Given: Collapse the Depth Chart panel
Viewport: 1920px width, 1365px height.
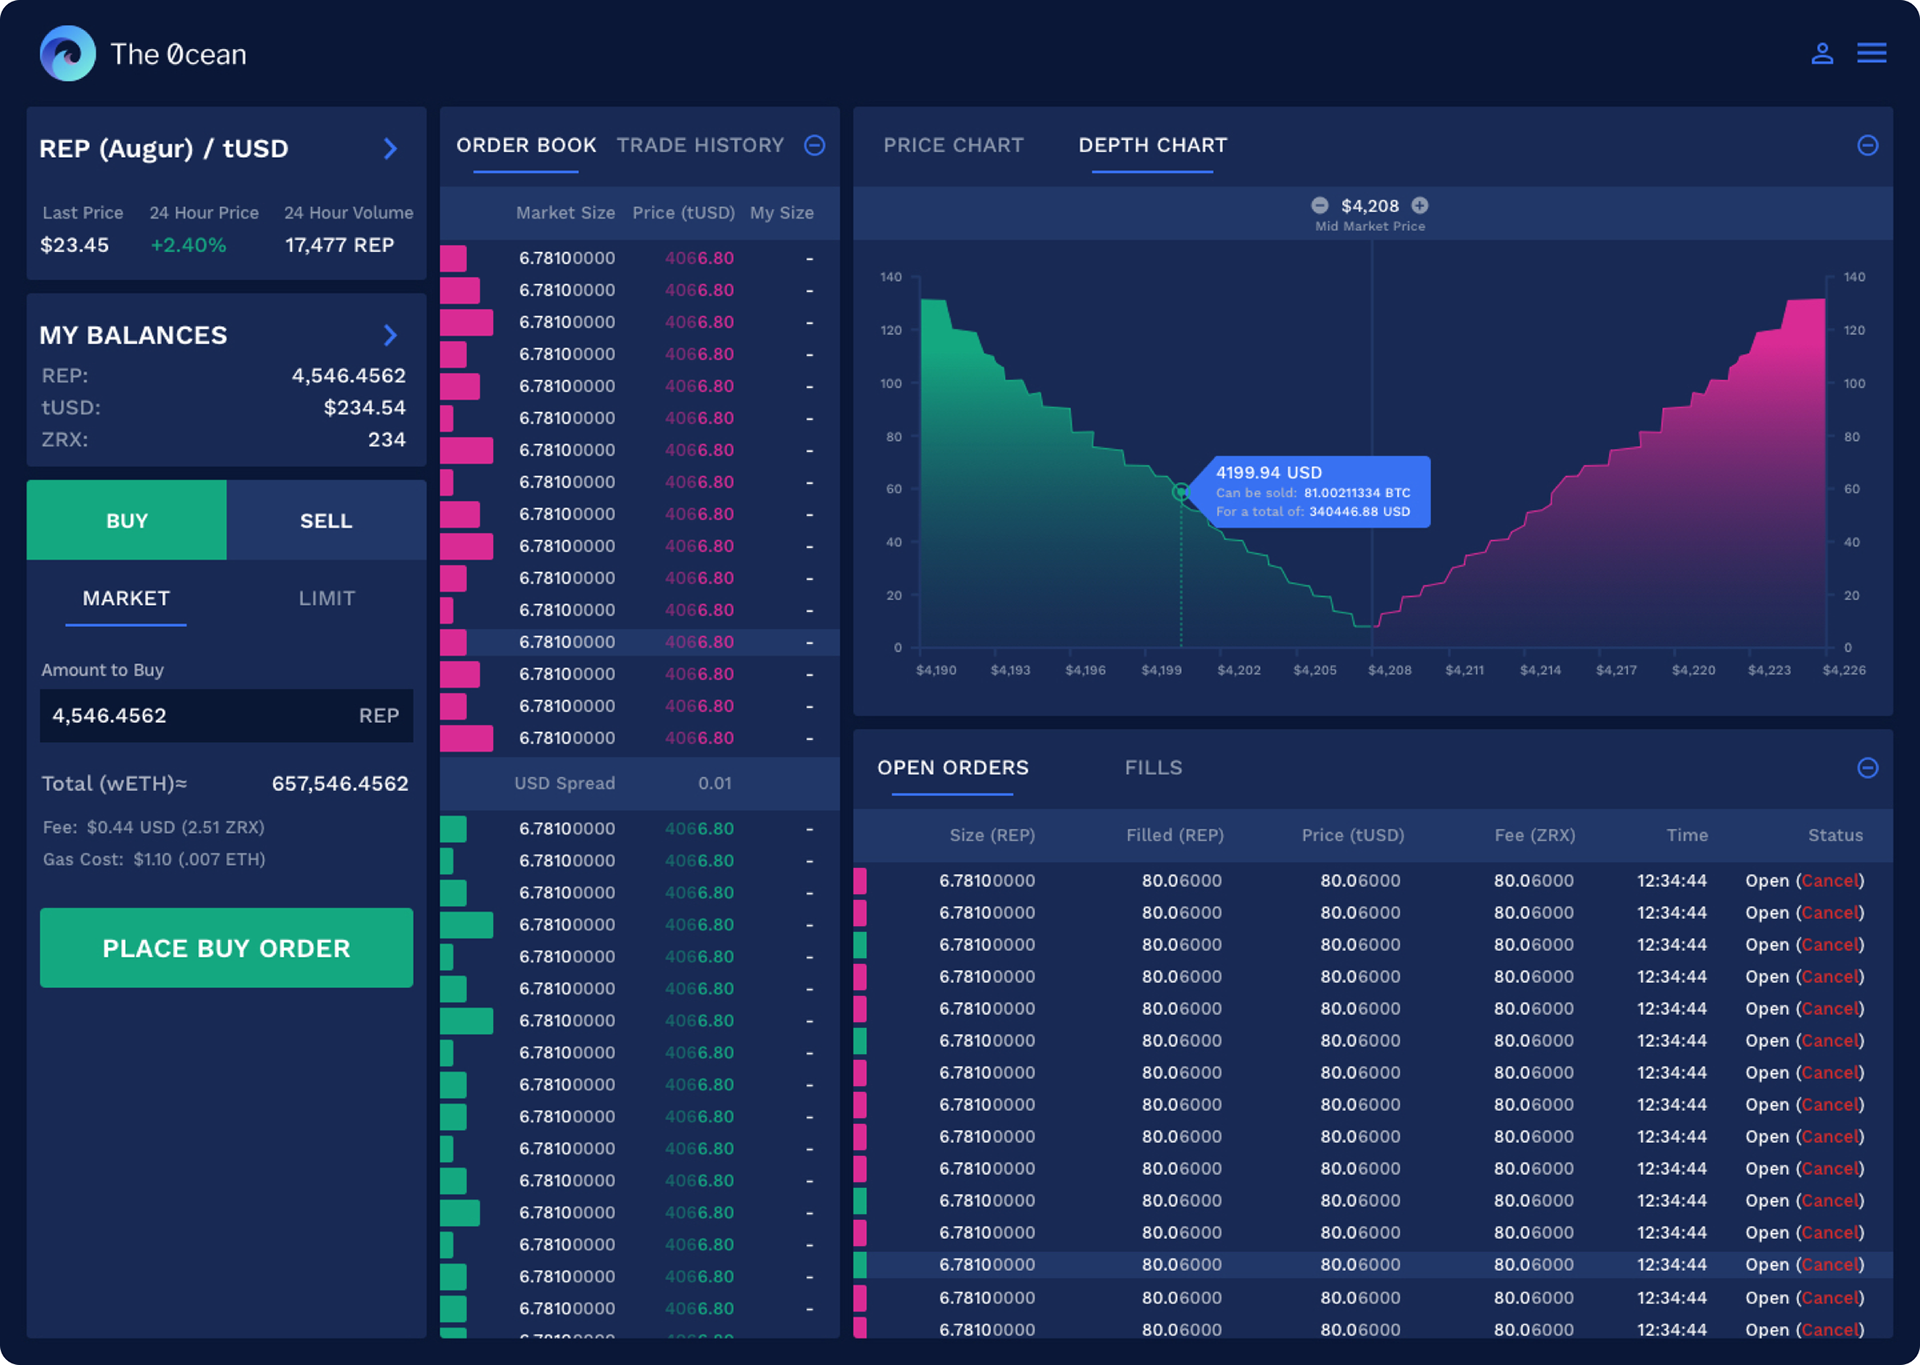Looking at the screenshot, I should point(1867,146).
